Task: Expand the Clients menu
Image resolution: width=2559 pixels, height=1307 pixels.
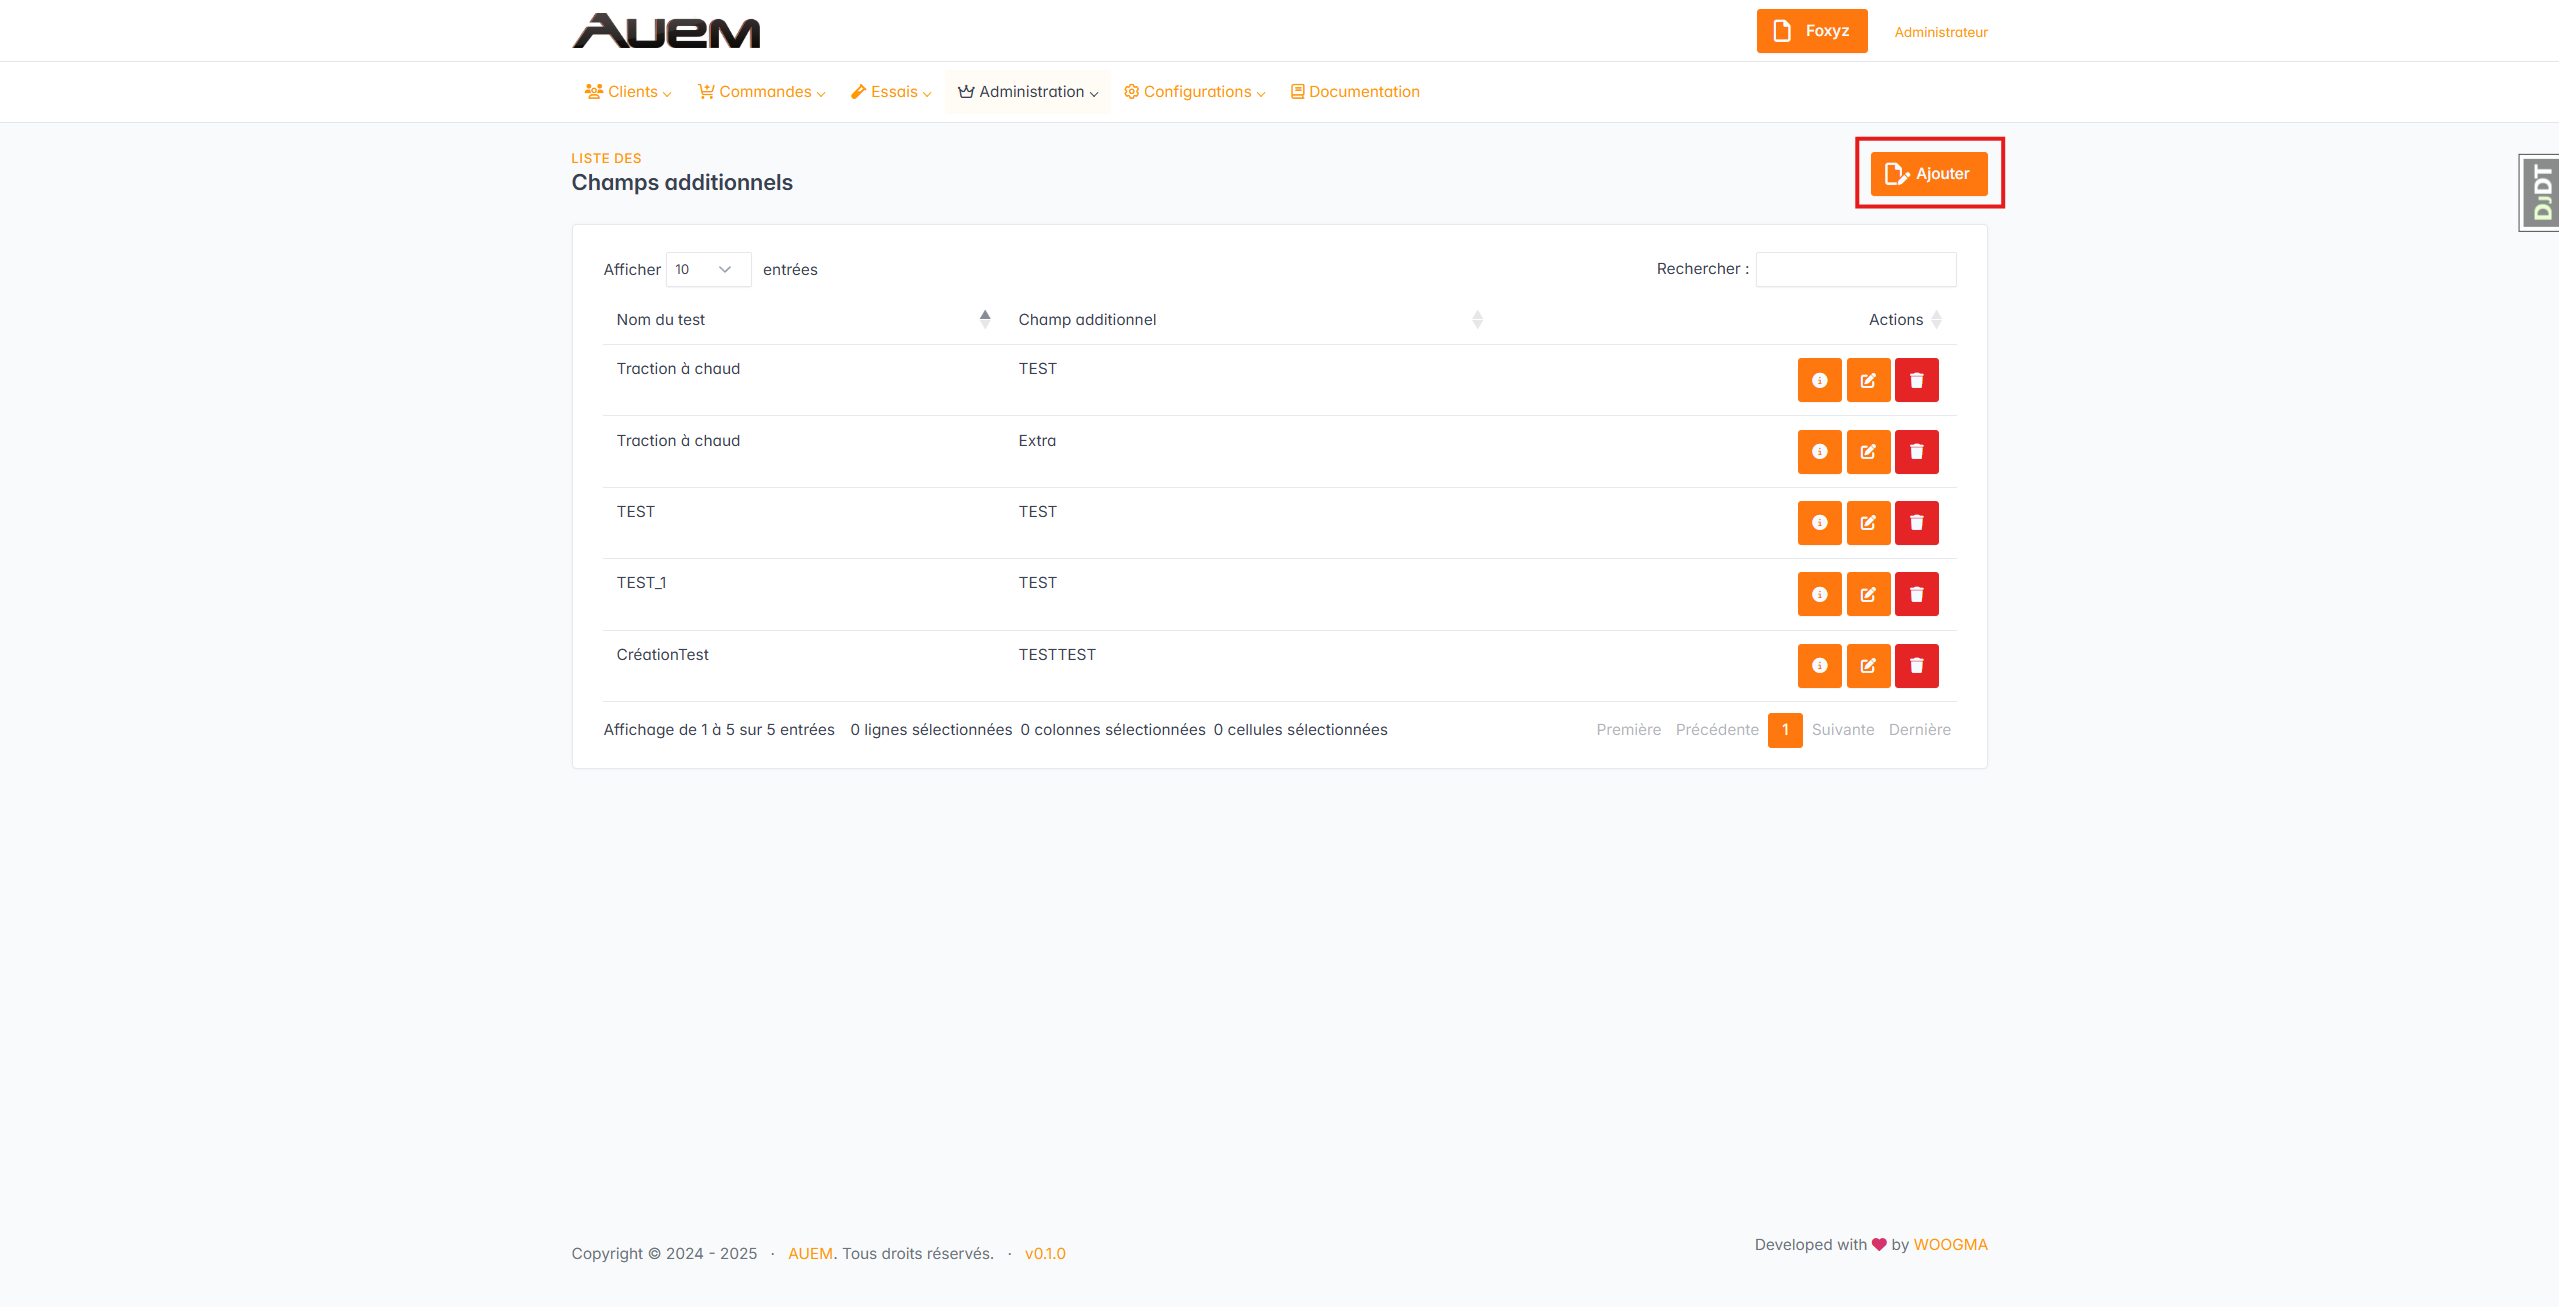Action: point(628,92)
